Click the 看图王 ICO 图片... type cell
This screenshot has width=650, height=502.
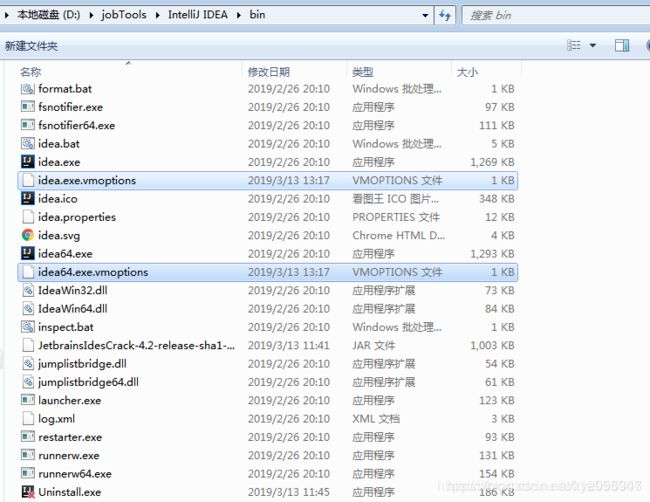[x=395, y=199]
